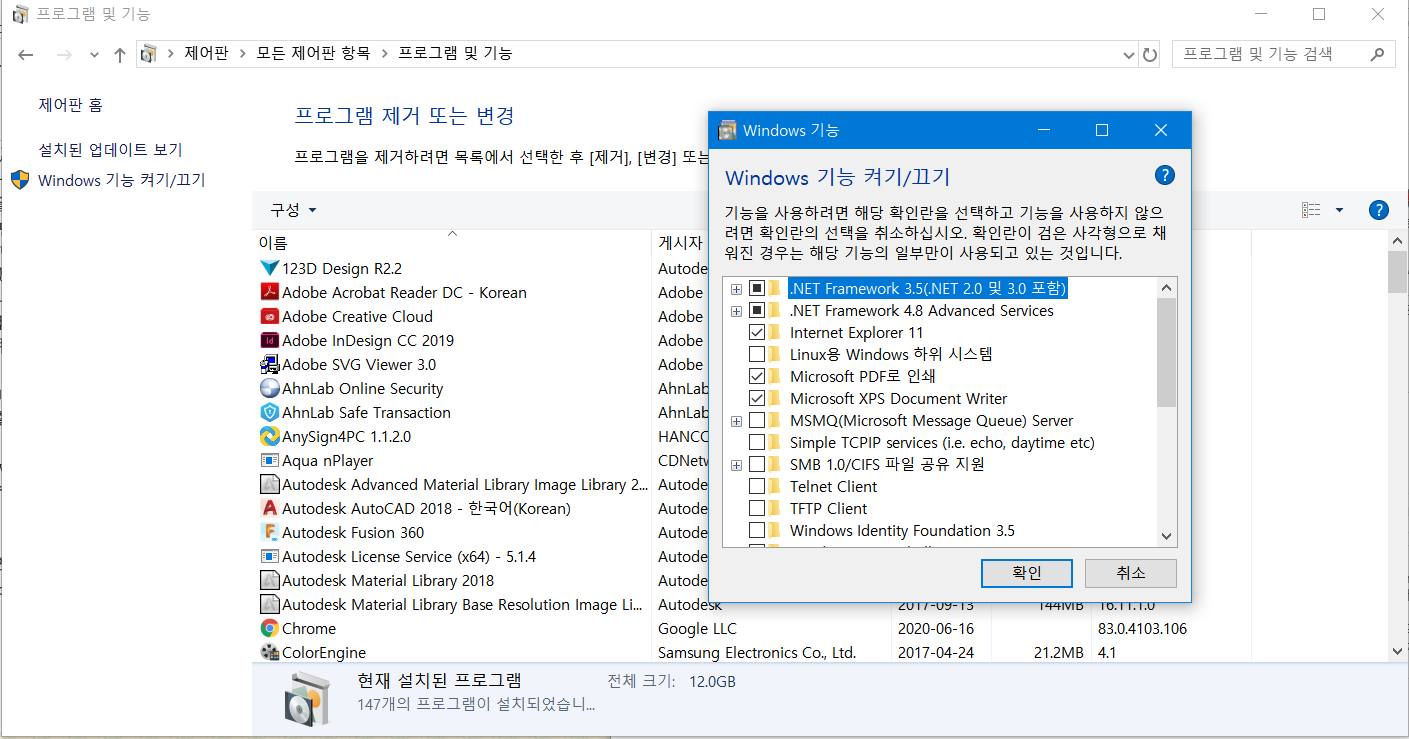The image size is (1409, 739).
Task: Click the Adobe InDesign CC 2019 icon
Action: (x=269, y=340)
